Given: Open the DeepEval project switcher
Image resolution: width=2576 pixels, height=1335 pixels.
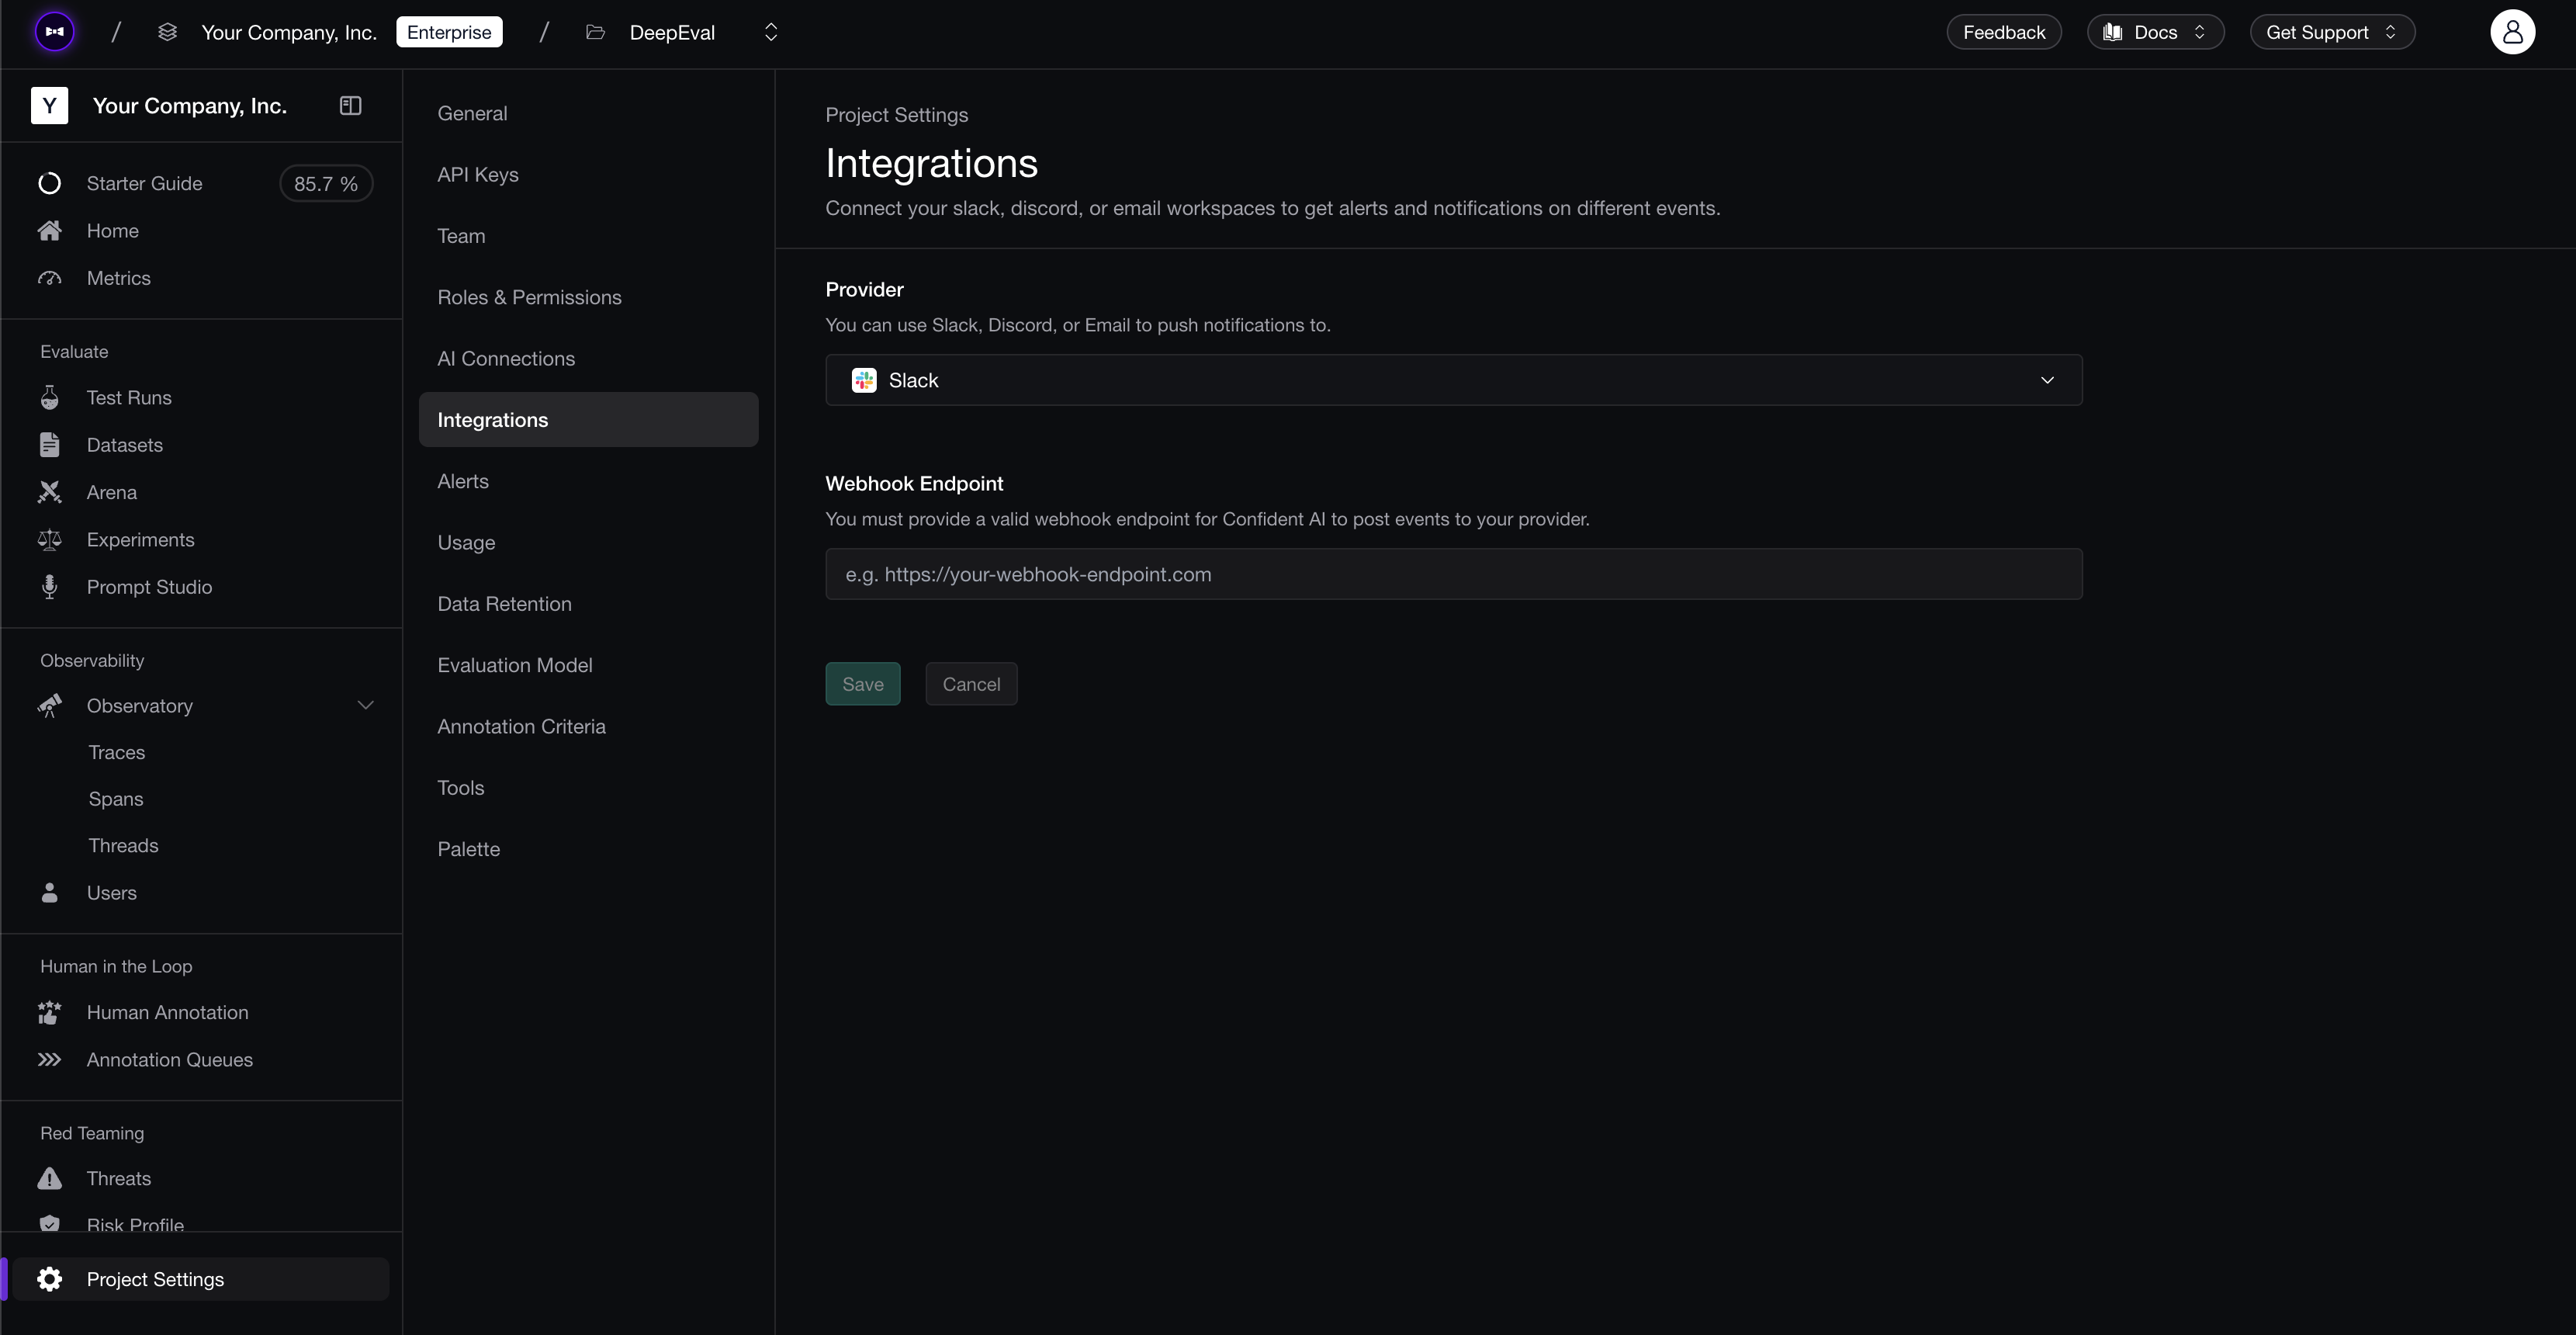Looking at the screenshot, I should point(770,32).
